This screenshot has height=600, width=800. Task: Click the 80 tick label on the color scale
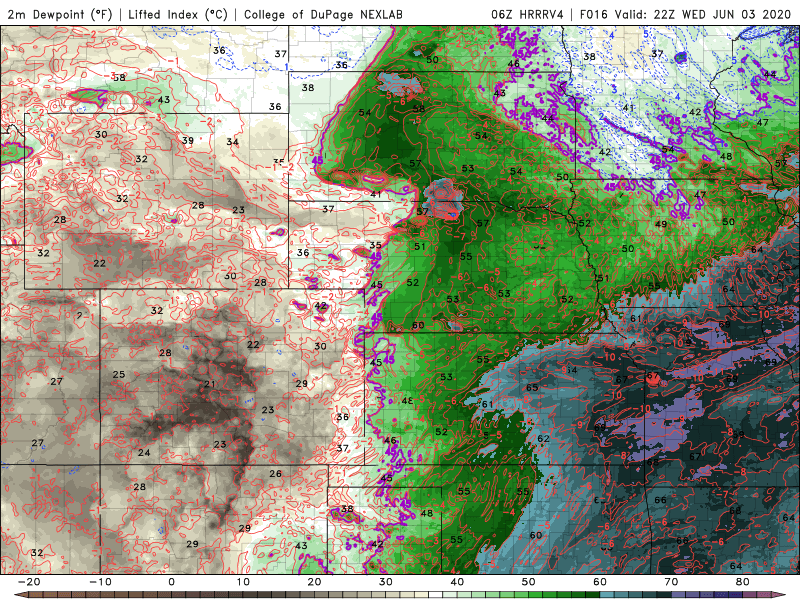[743, 582]
